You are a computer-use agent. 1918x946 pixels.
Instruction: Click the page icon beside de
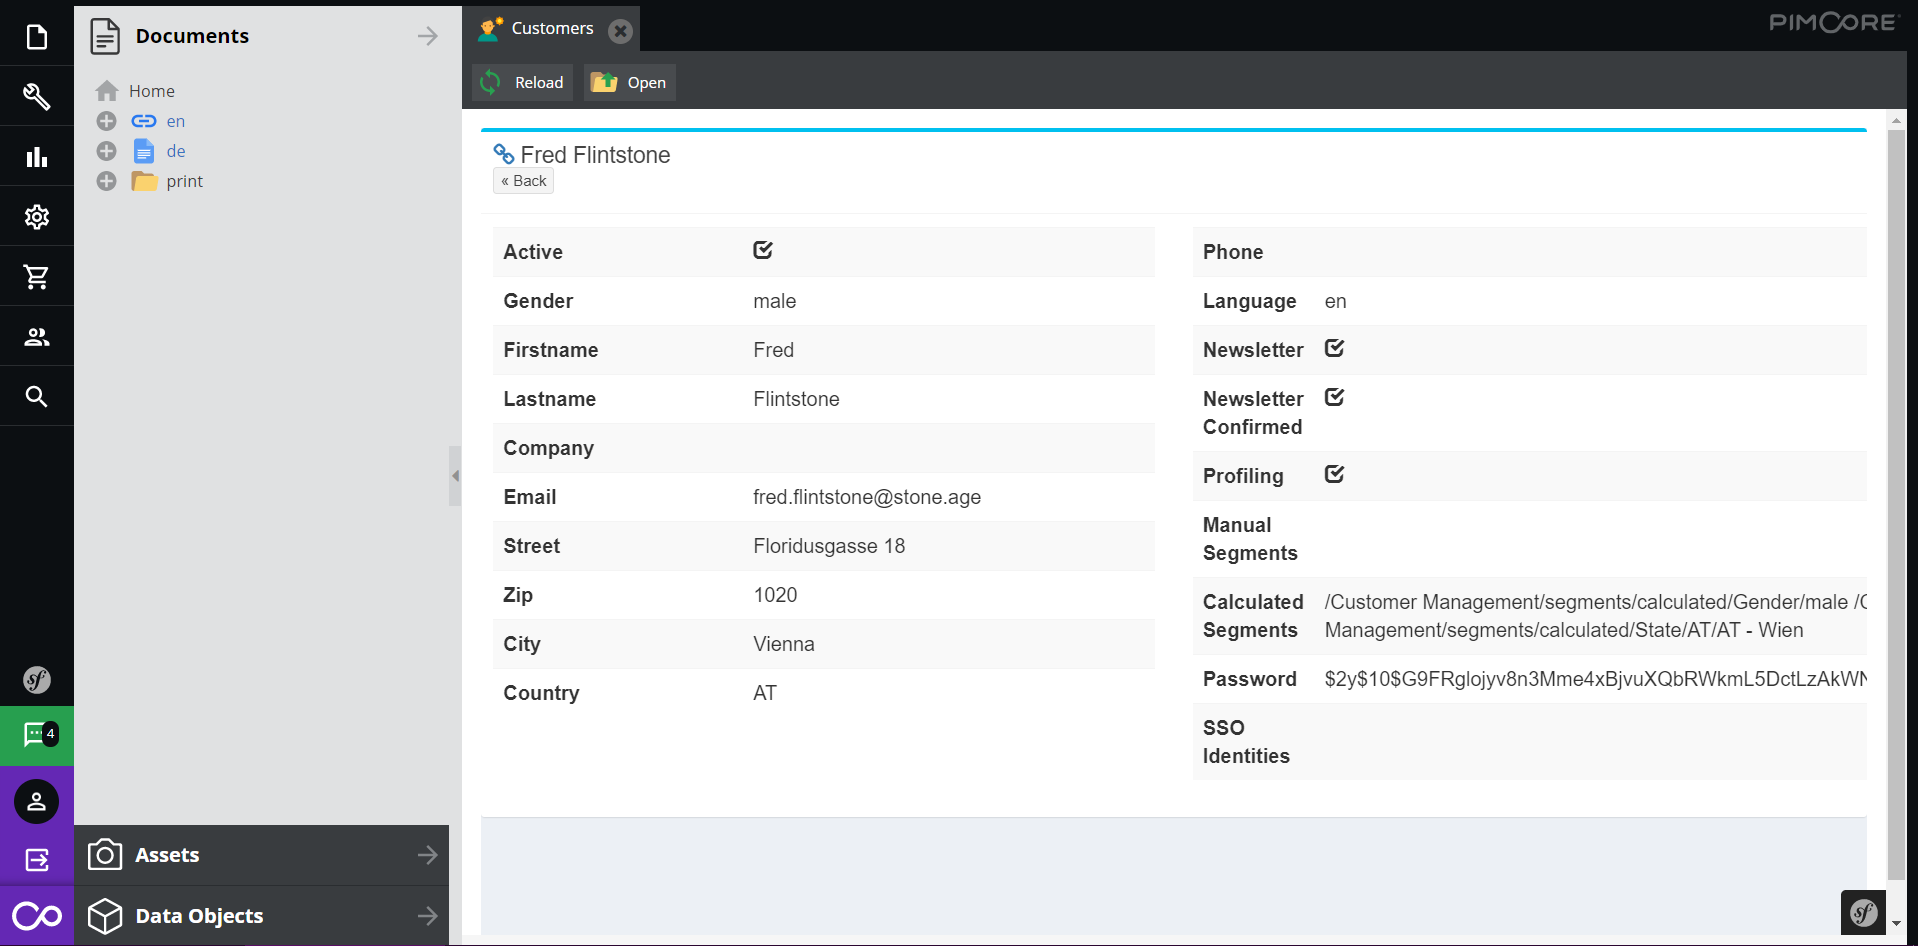click(144, 151)
